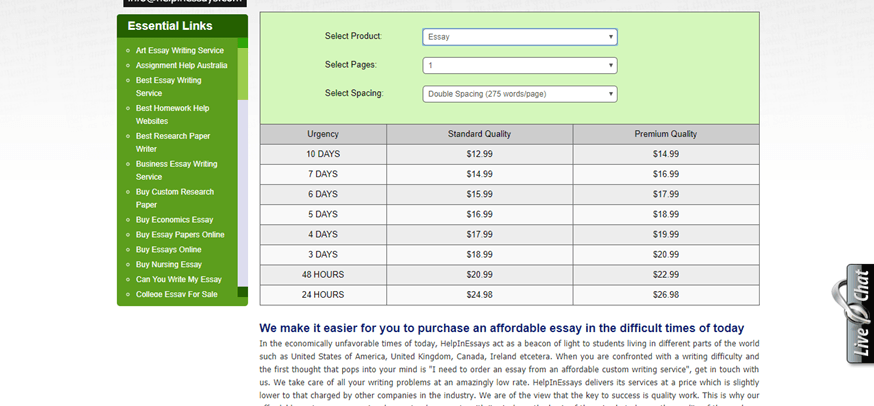Viewport: 874px width, 406px height.
Task: Click the $19.99 premium price
Action: (x=666, y=235)
